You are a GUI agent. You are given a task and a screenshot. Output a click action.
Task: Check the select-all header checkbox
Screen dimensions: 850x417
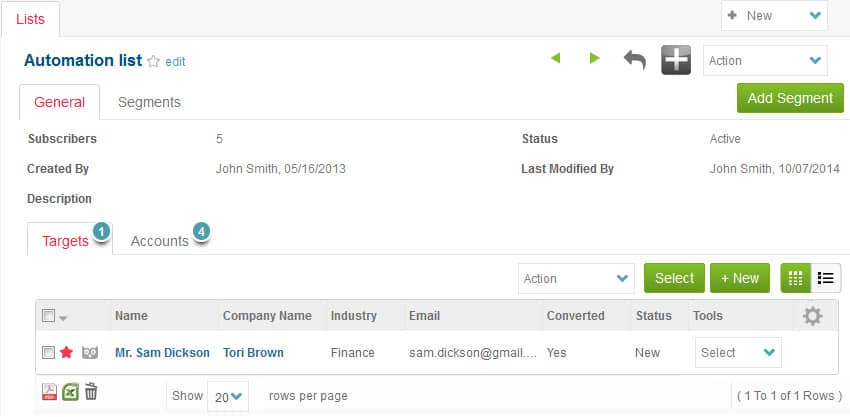click(48, 316)
